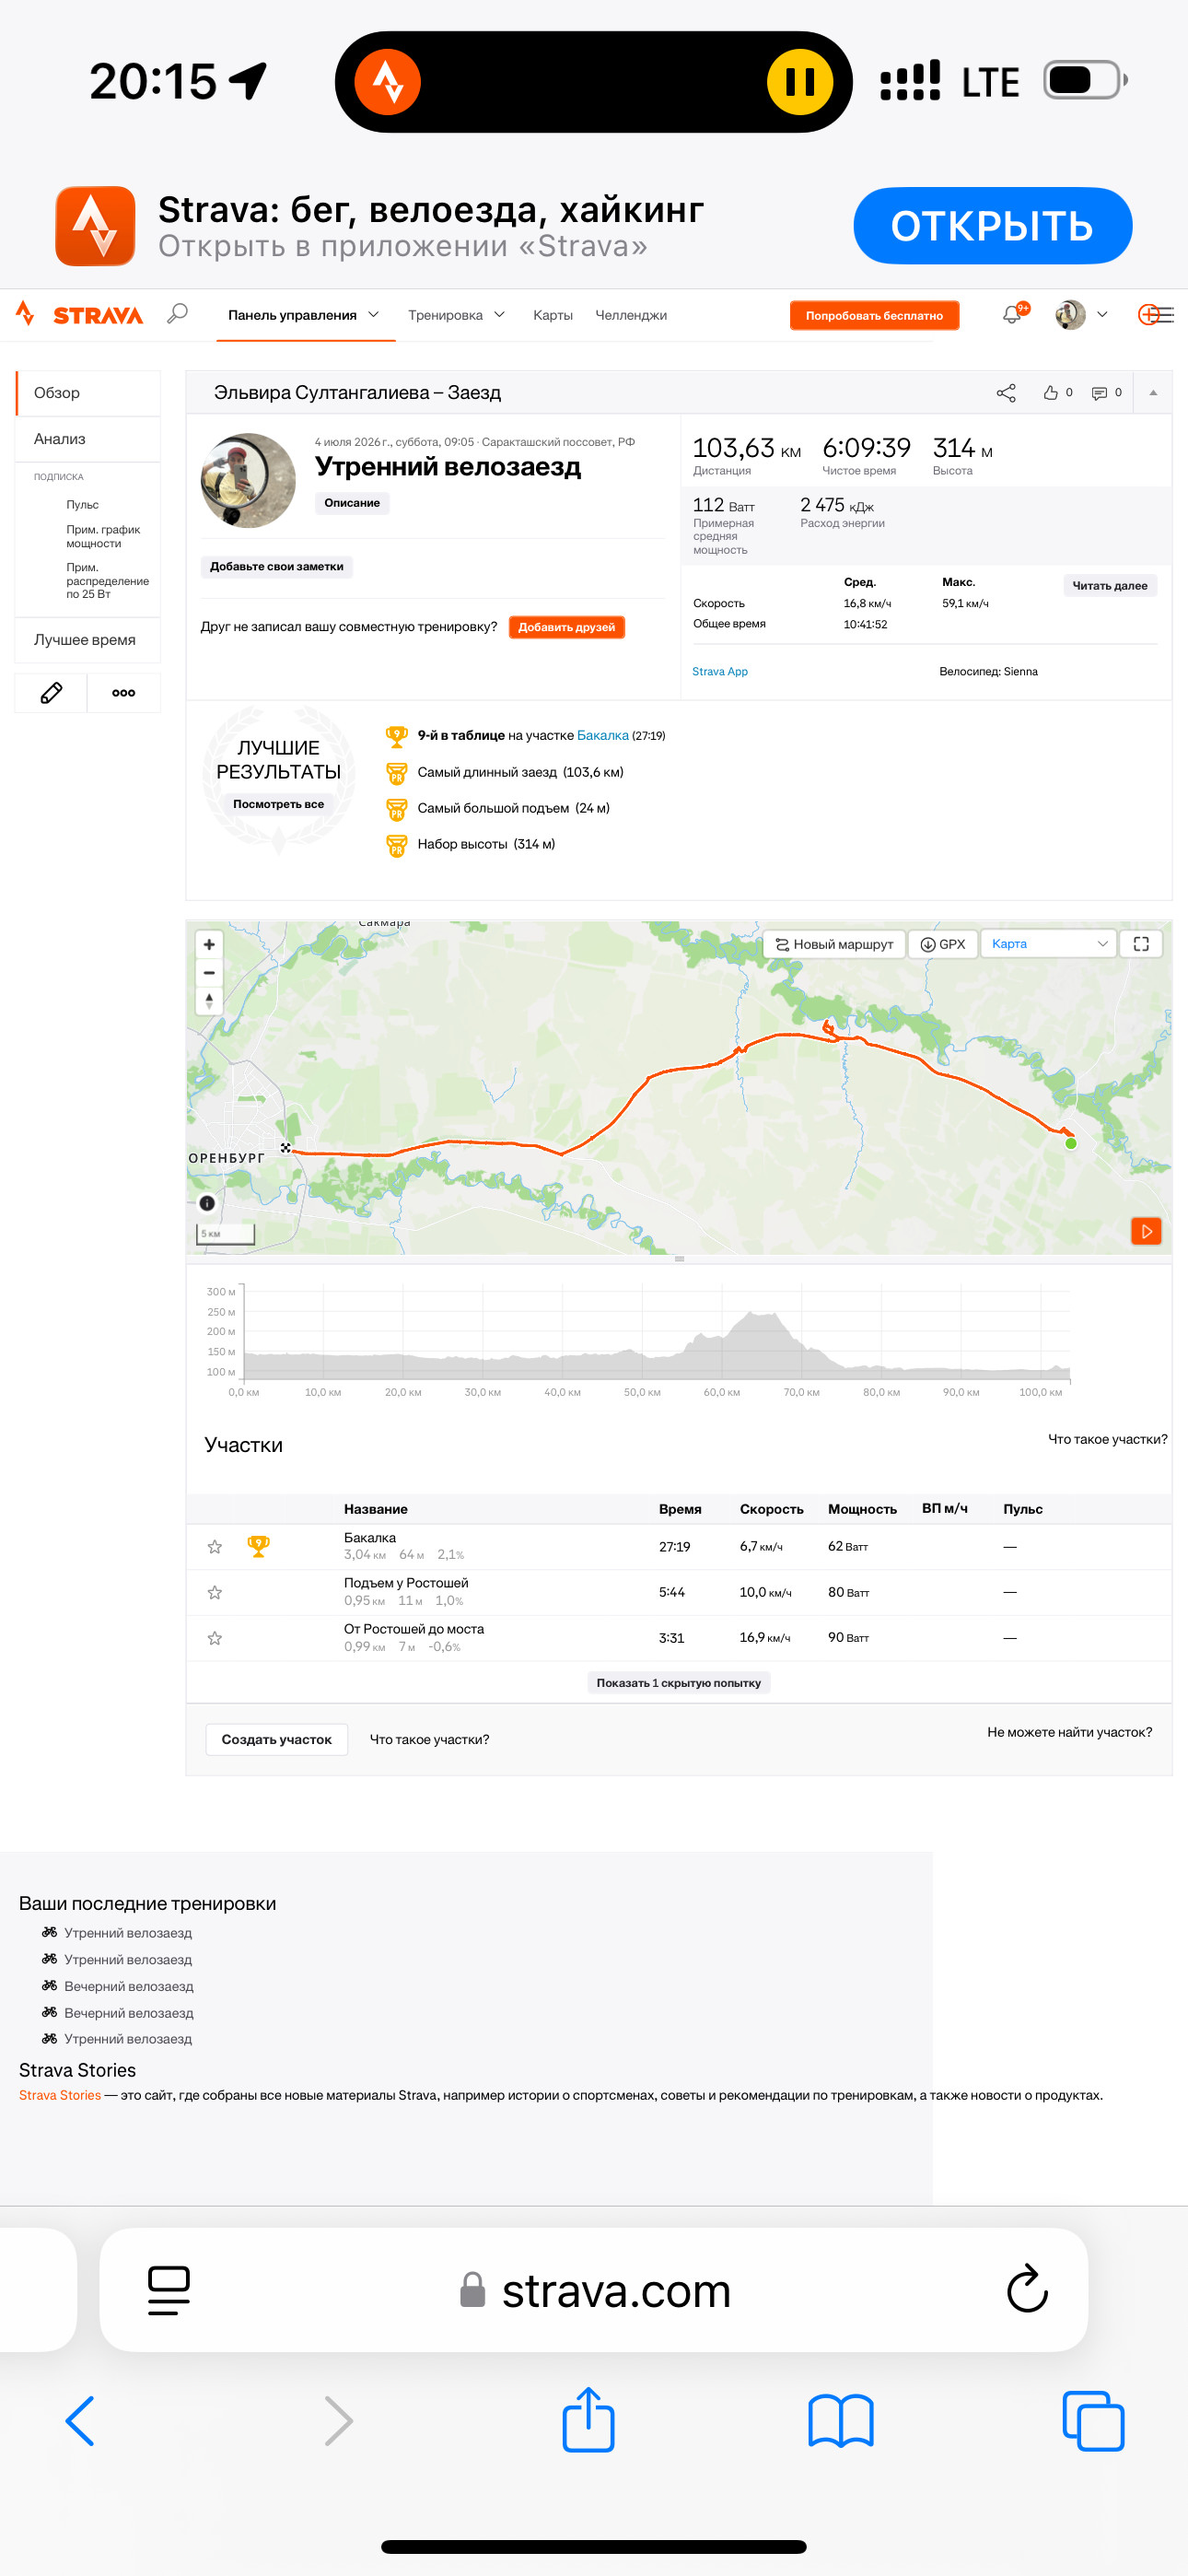Click the Strava search magnifier icon

tap(177, 314)
